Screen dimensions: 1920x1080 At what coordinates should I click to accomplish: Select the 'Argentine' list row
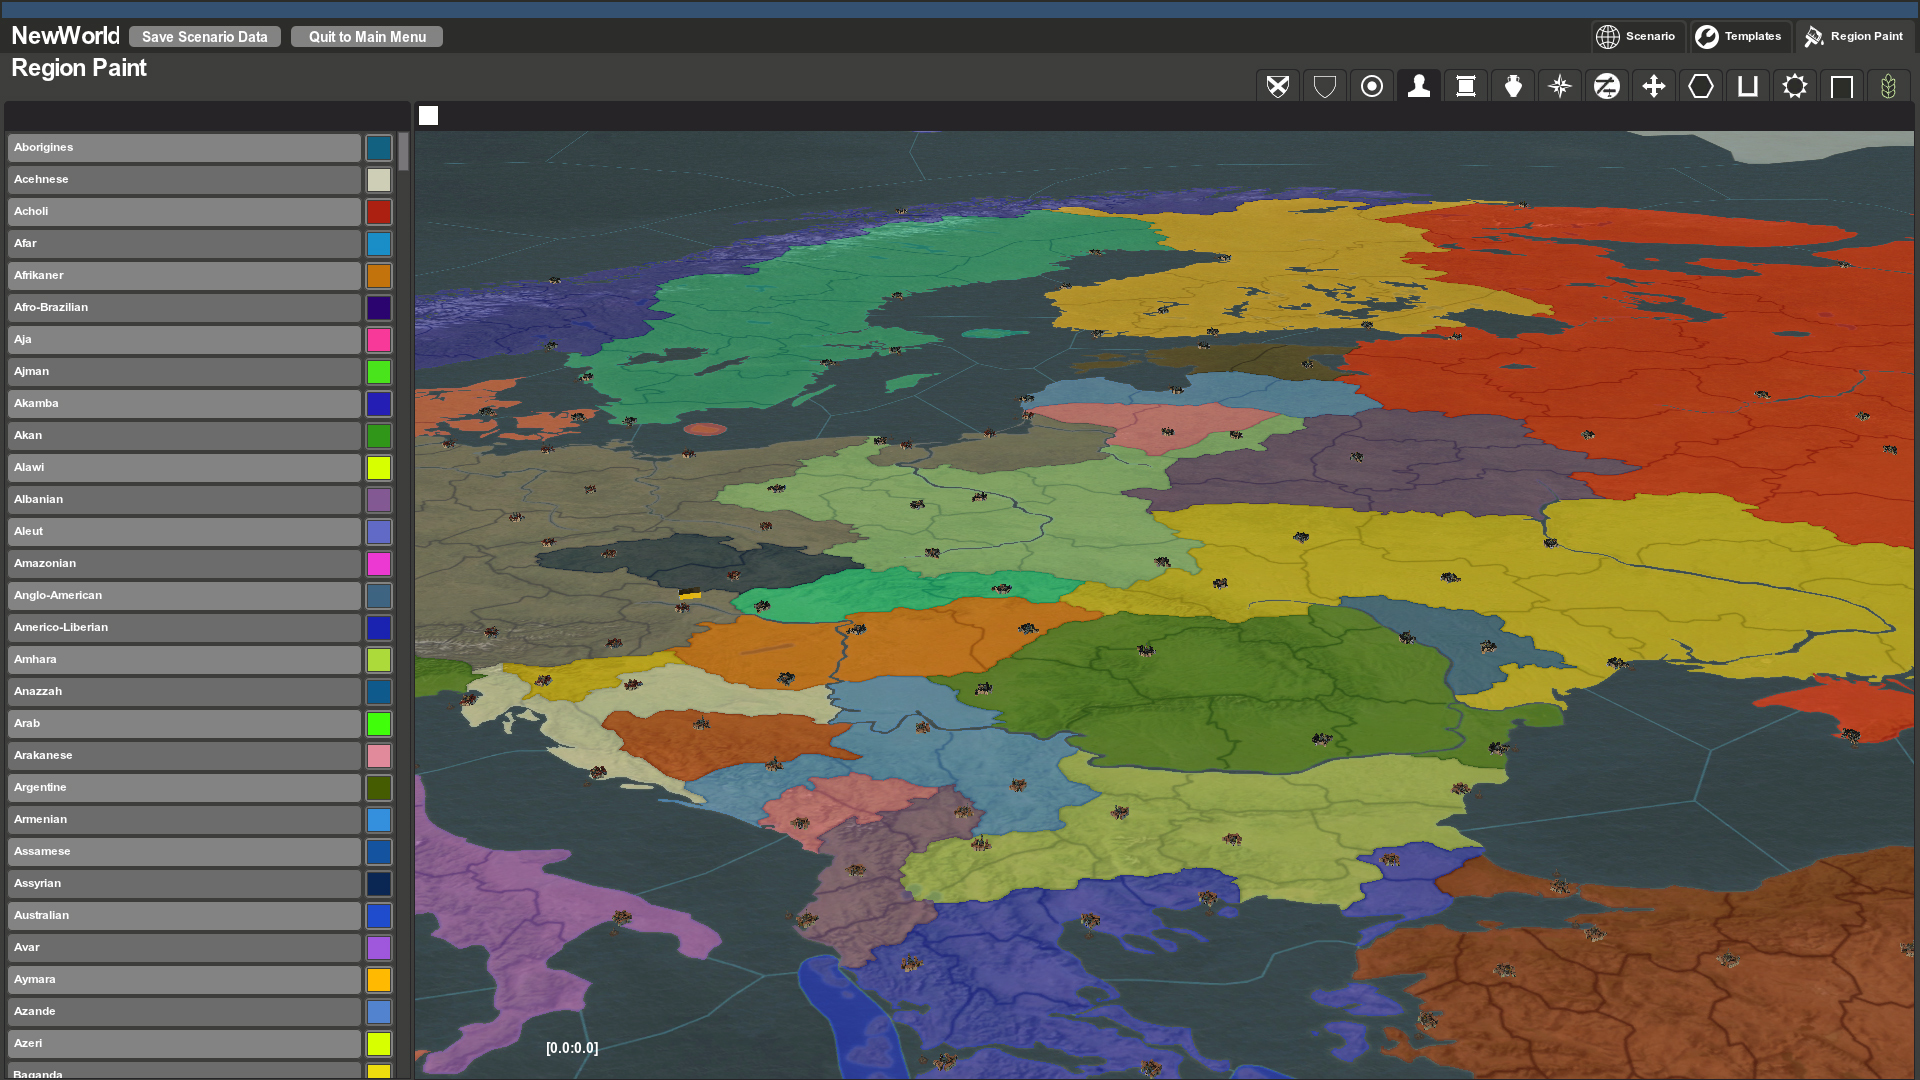point(184,788)
